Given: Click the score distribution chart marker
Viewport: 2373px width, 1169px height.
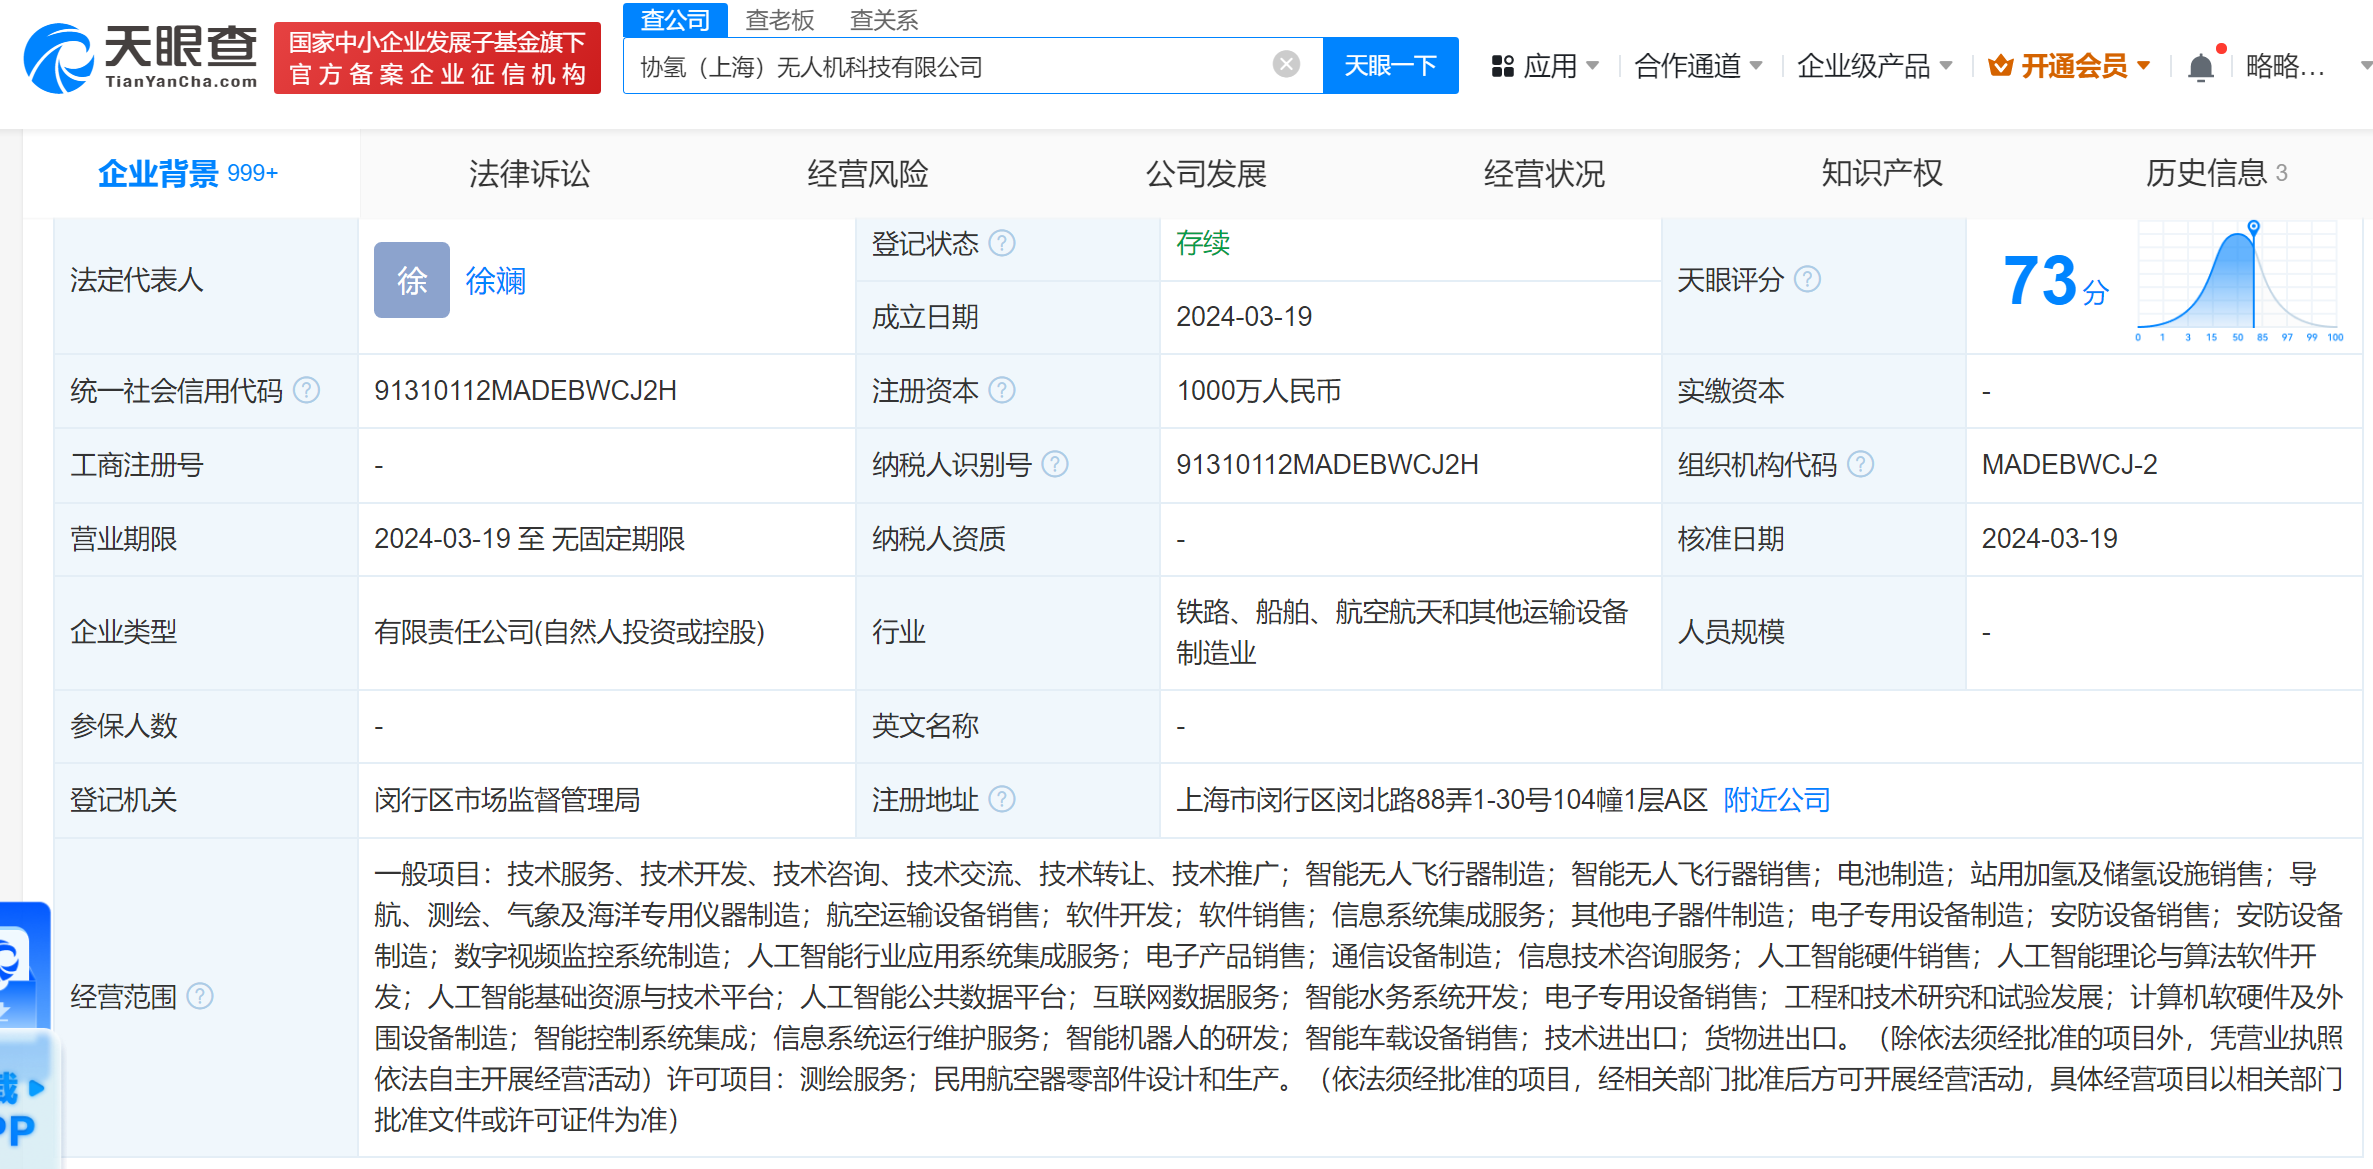Looking at the screenshot, I should [2253, 228].
